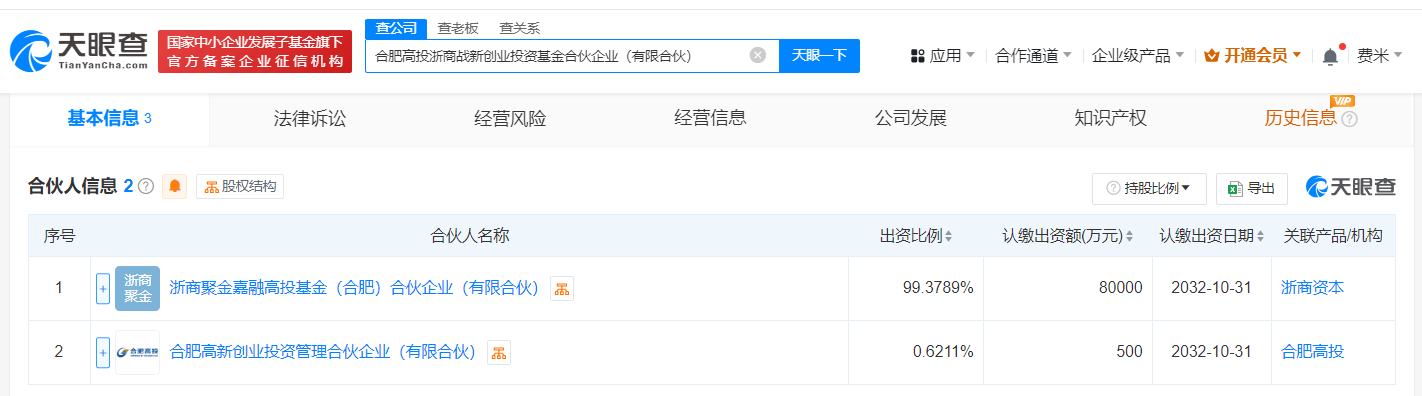Click the orange alert bell beside 合伙人信息
This screenshot has width=1422, height=396.
pos(175,186)
